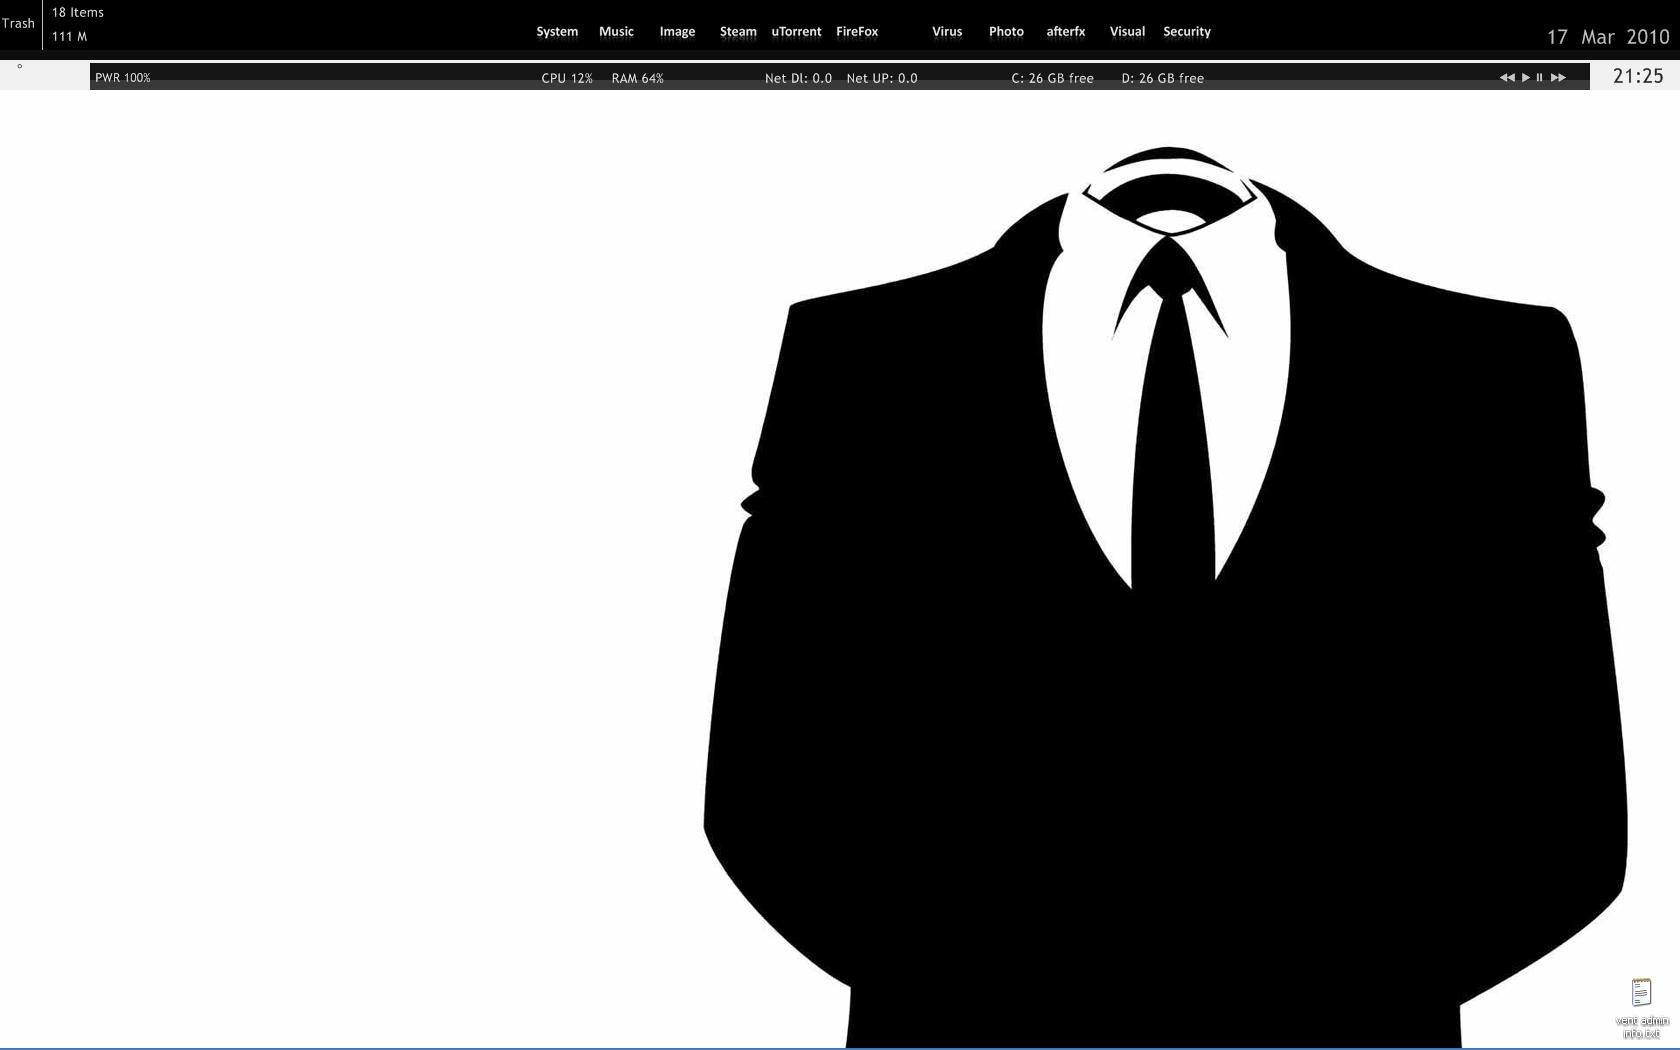Skip to previous track with rewind button
1680x1050 pixels.
point(1507,78)
